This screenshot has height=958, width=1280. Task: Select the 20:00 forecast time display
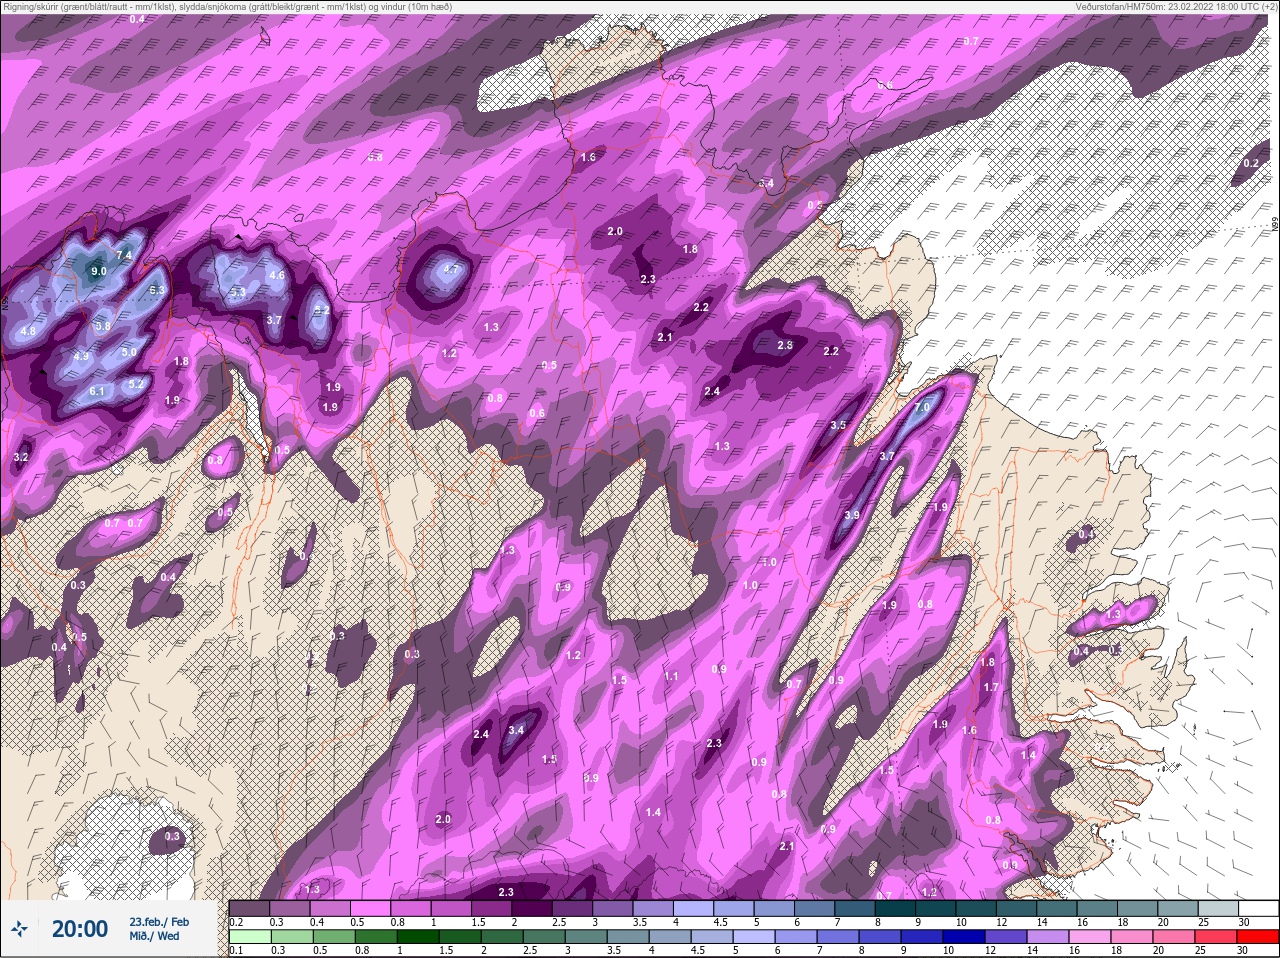pos(80,929)
